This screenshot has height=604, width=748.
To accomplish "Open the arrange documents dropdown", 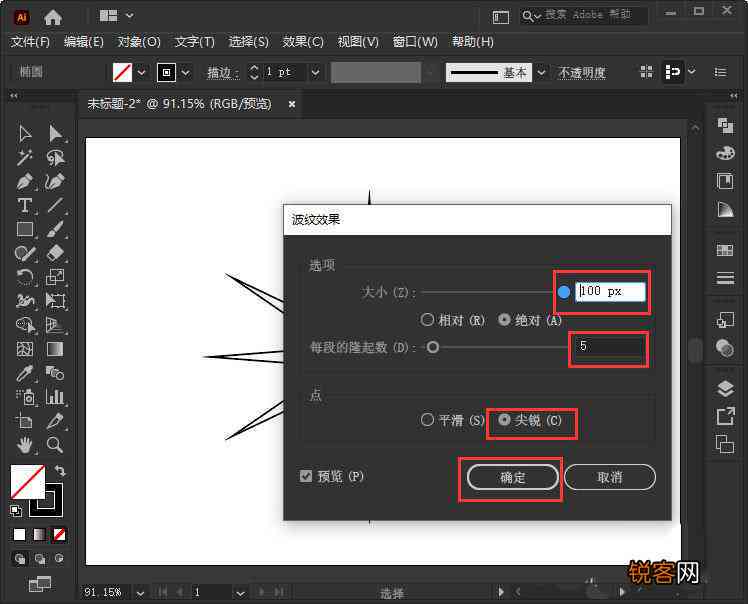I will tap(130, 16).
